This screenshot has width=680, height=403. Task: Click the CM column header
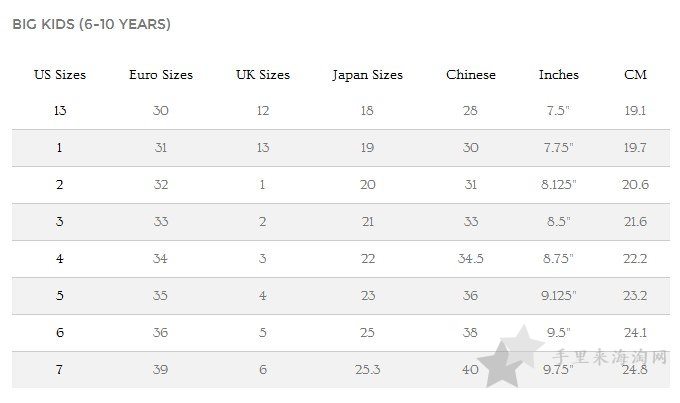click(635, 75)
